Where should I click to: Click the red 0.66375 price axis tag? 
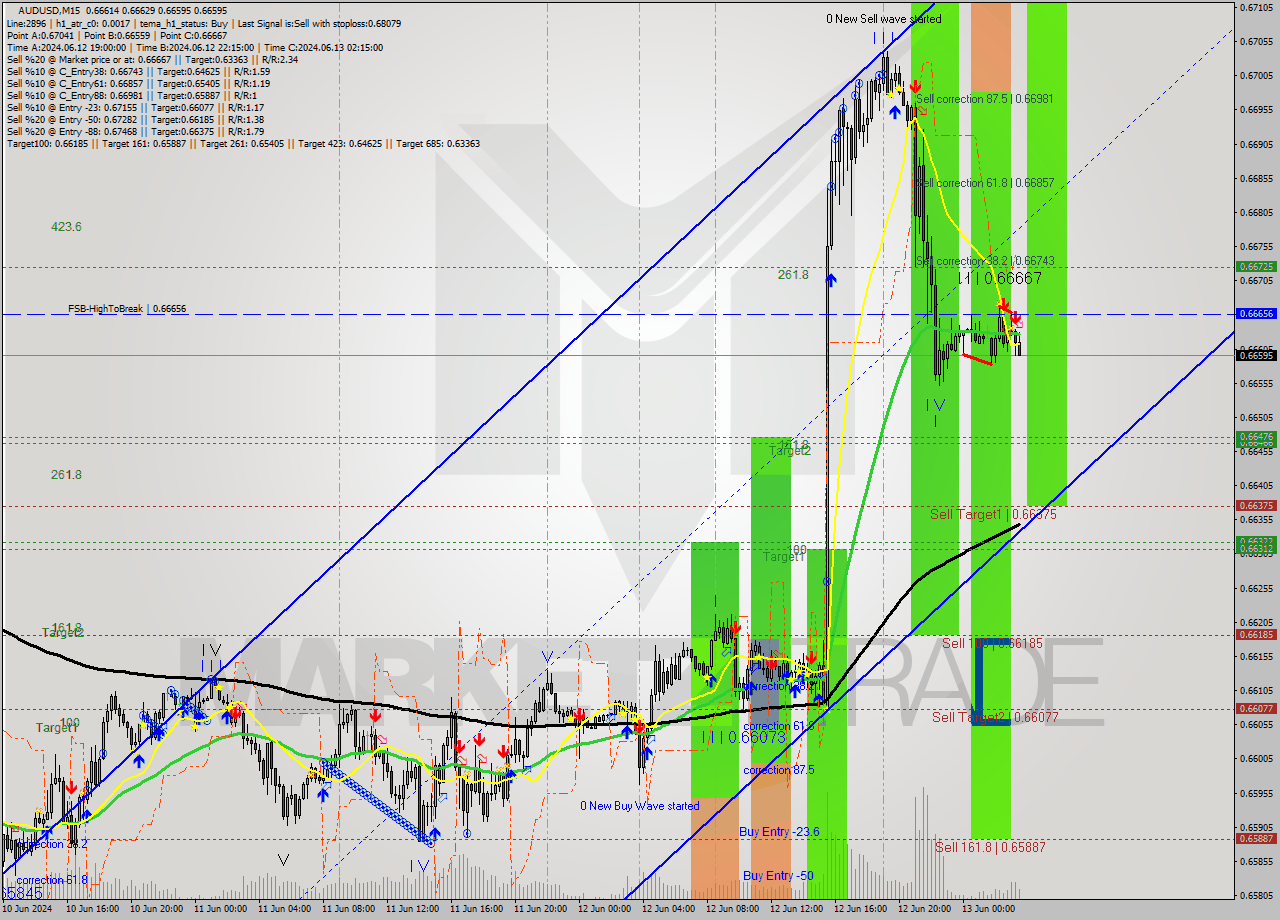click(1256, 506)
